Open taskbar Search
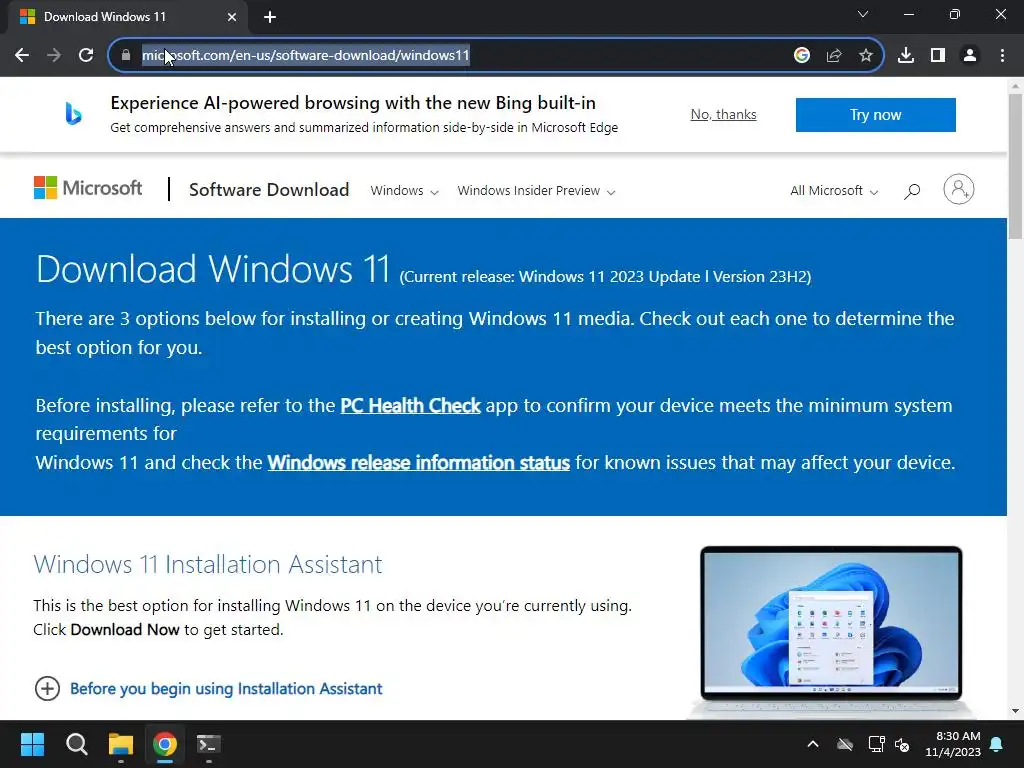 [76, 744]
